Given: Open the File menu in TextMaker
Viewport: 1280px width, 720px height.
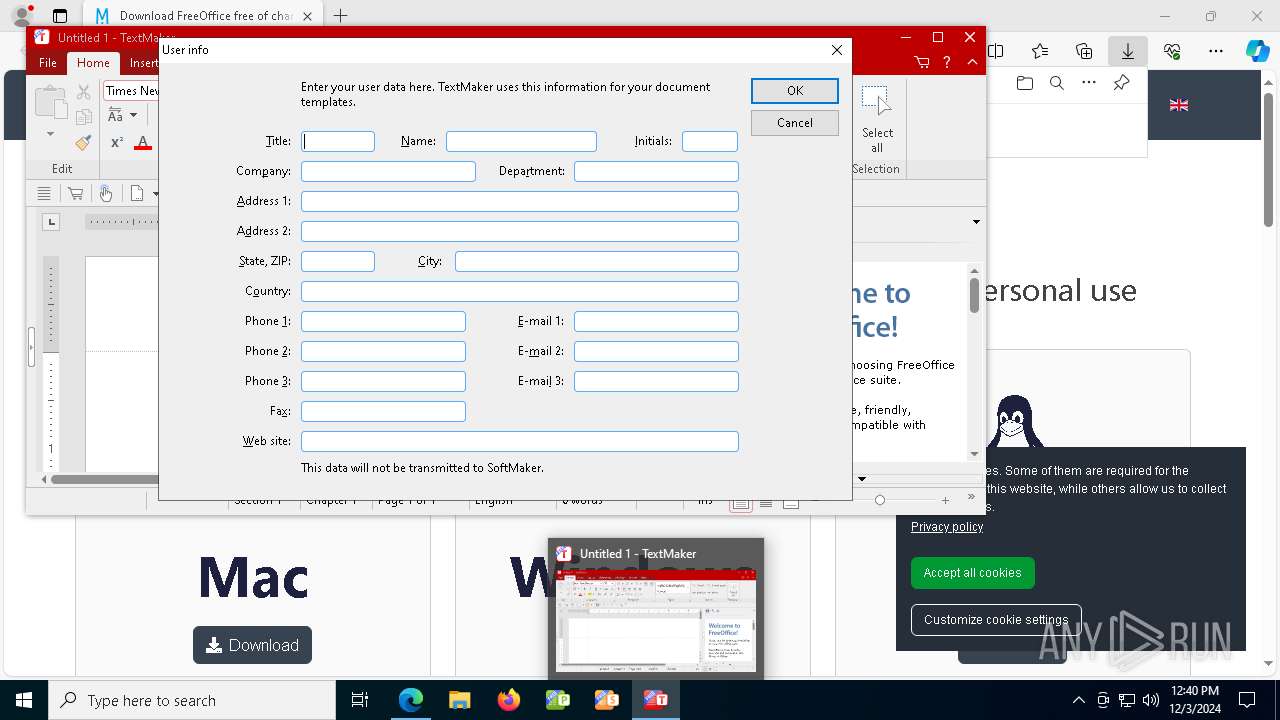Looking at the screenshot, I should point(47,62).
